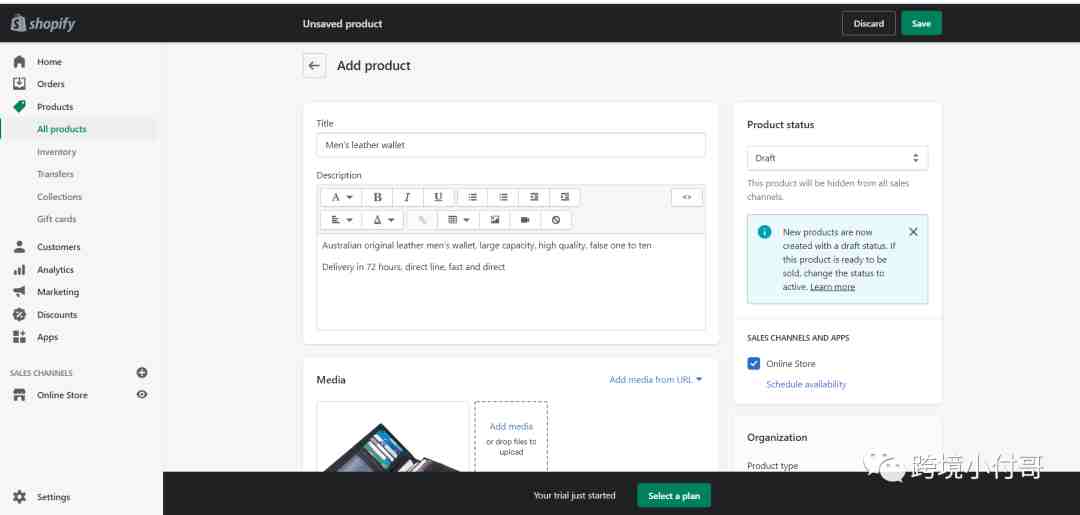View Online Store via eye icon
This screenshot has height=515, width=1080.
point(142,395)
